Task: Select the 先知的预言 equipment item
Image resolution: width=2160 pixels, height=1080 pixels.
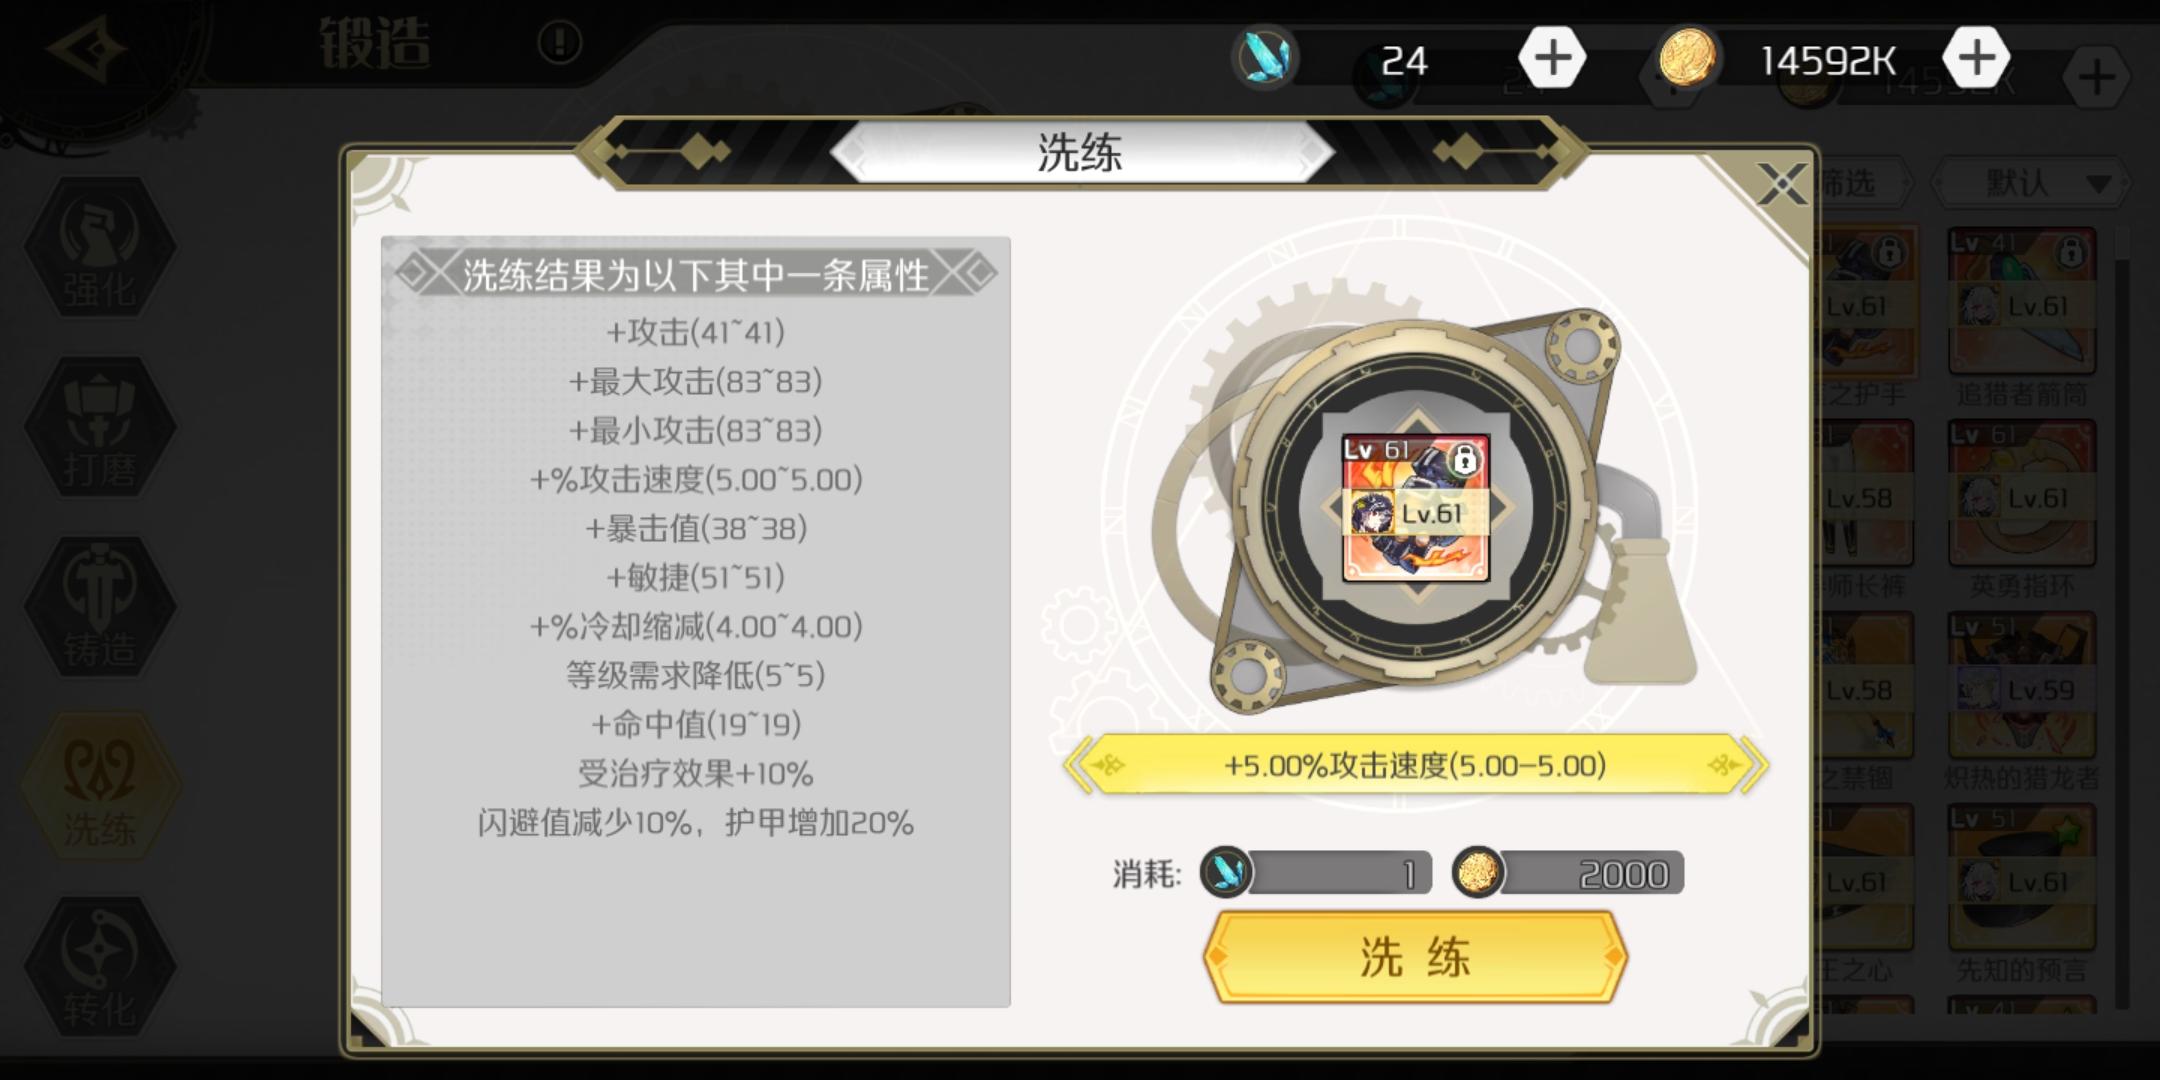Action: click(2021, 892)
